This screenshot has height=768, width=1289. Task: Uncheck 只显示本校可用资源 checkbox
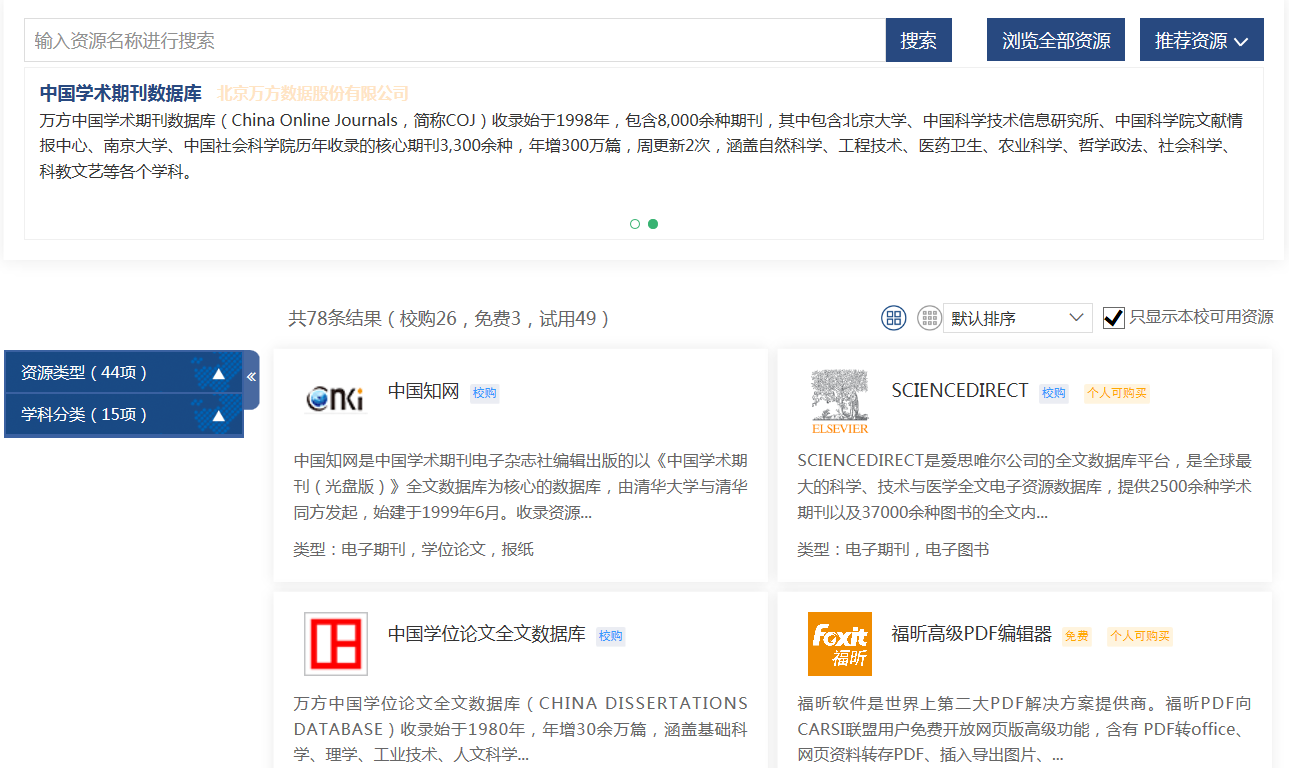point(1113,318)
